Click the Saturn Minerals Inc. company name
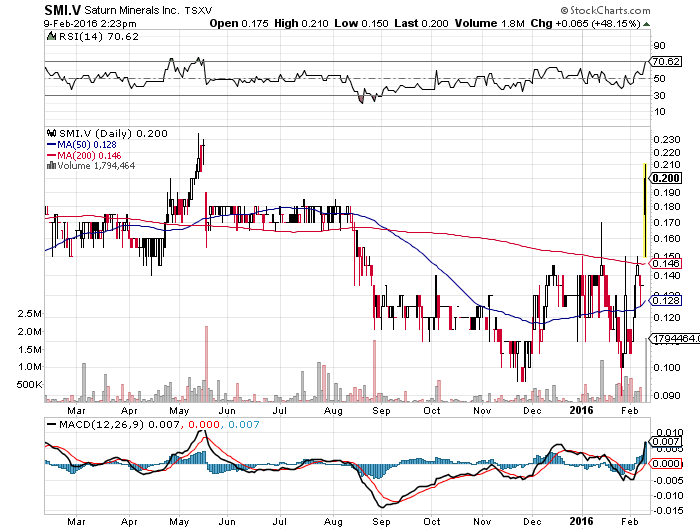 click(133, 10)
